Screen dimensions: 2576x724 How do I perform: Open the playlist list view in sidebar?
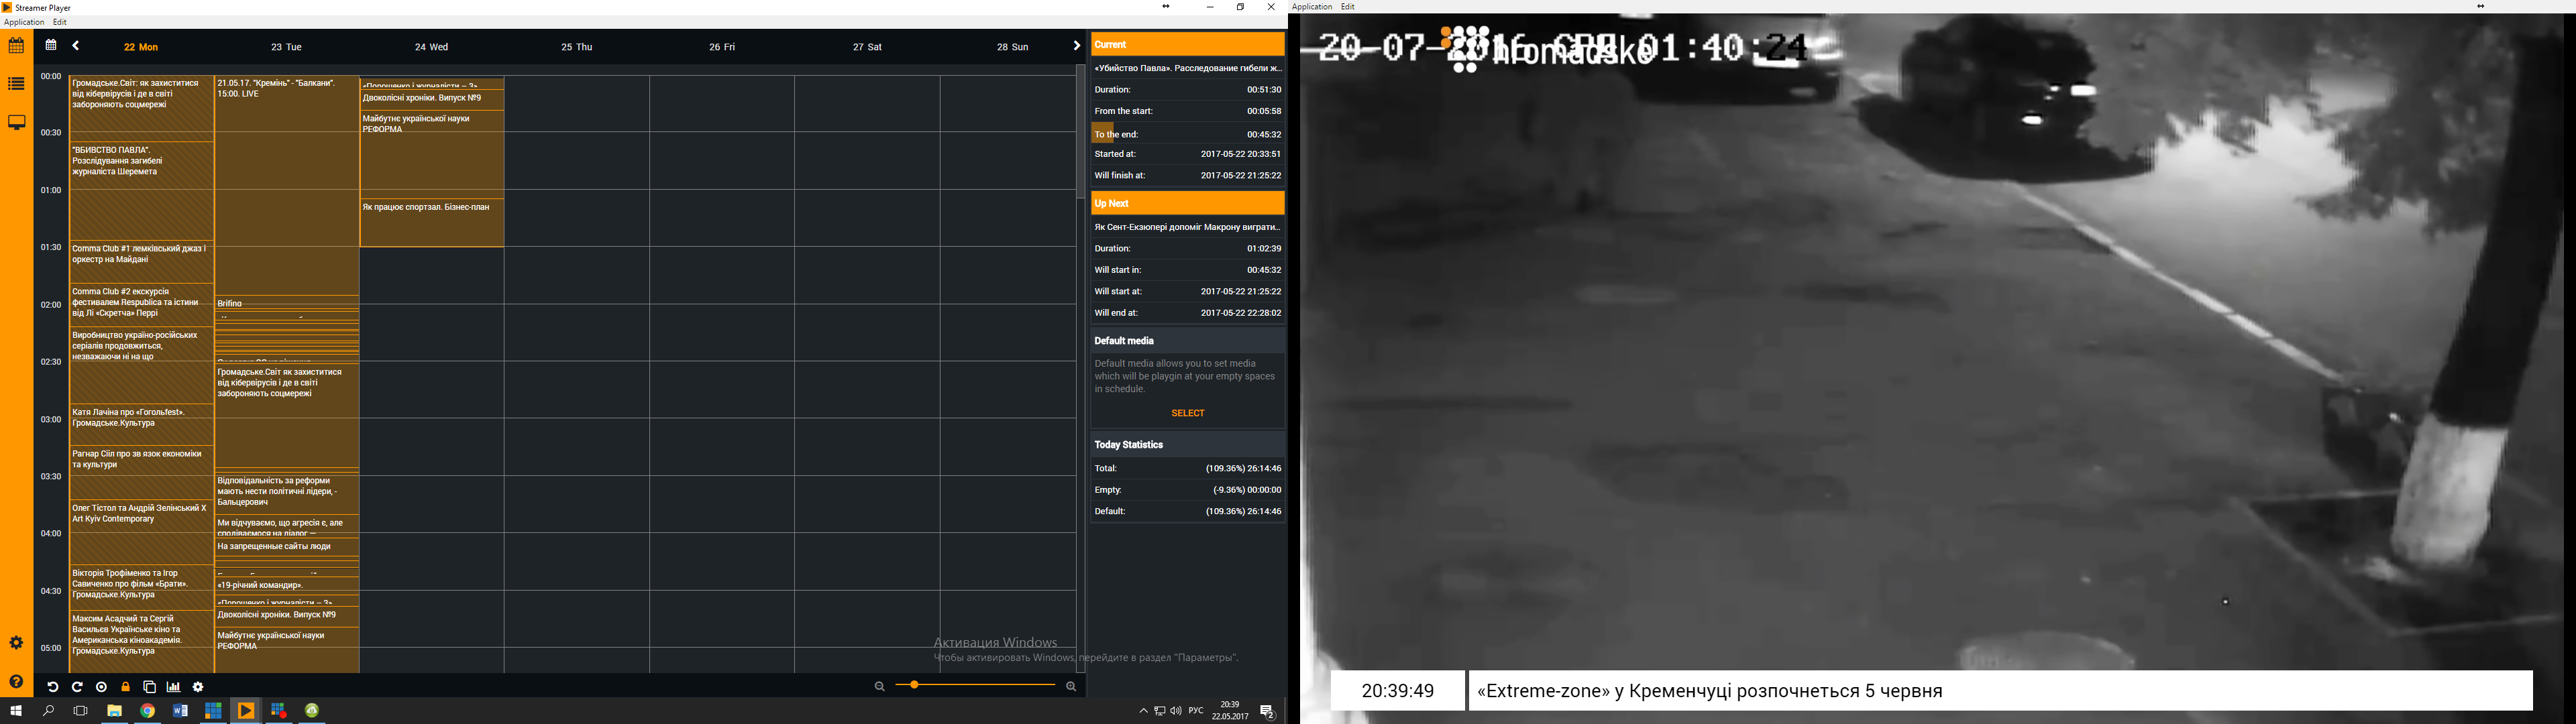(16, 84)
